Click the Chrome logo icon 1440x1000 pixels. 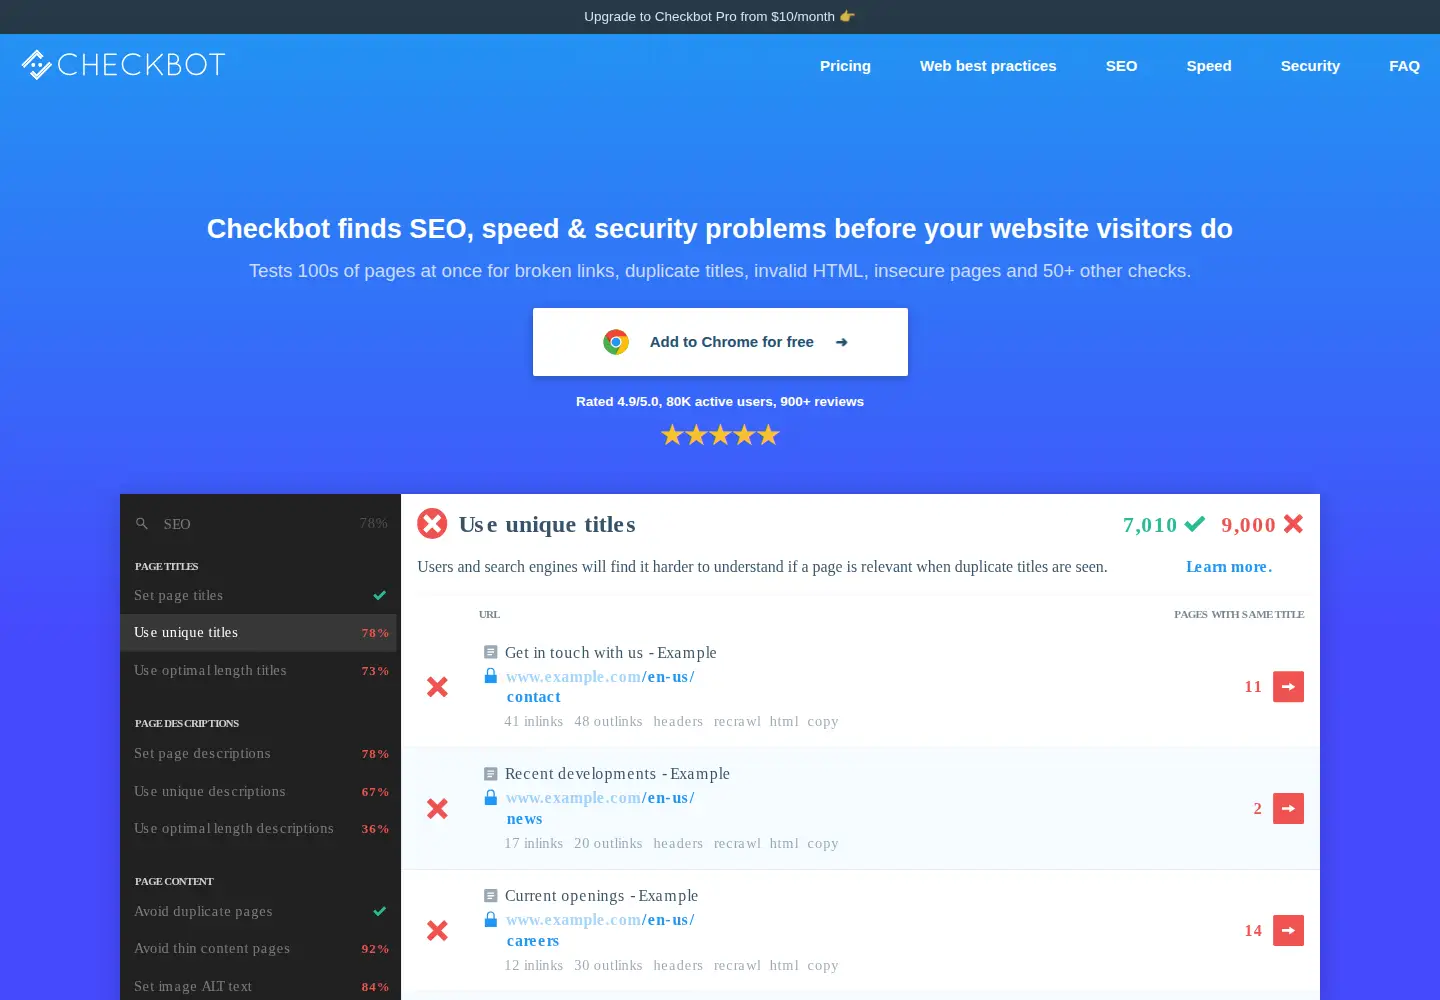click(616, 342)
